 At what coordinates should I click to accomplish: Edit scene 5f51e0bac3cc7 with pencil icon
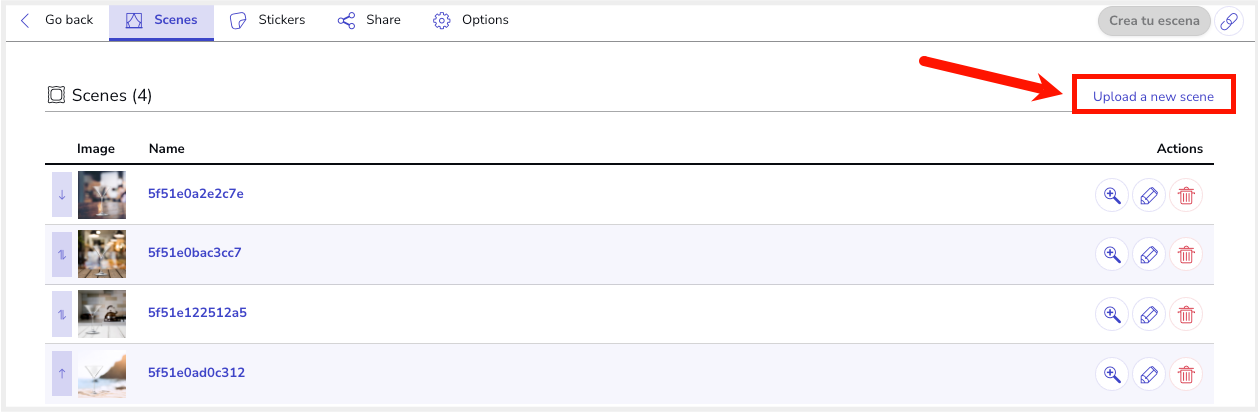1149,255
